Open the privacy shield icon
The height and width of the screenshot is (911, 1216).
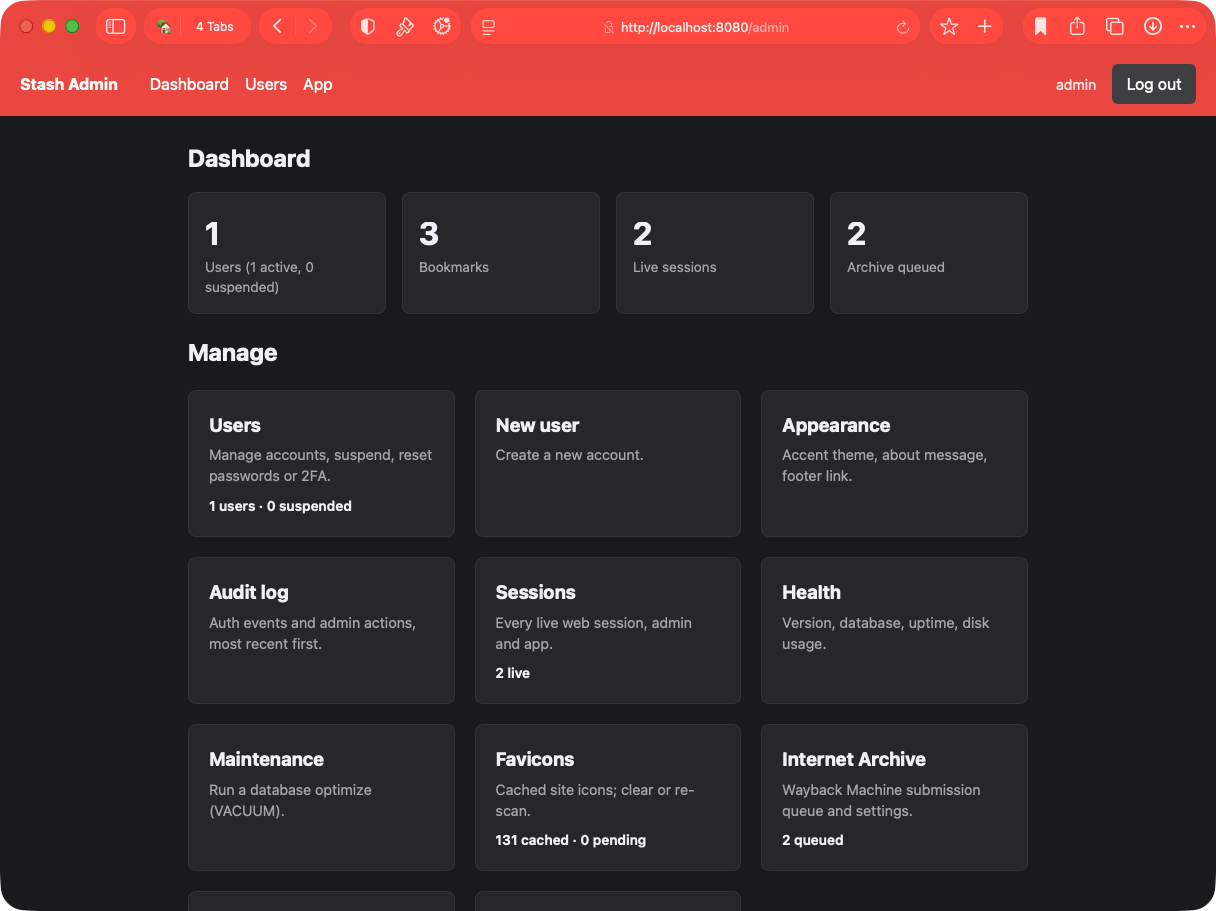(x=368, y=27)
